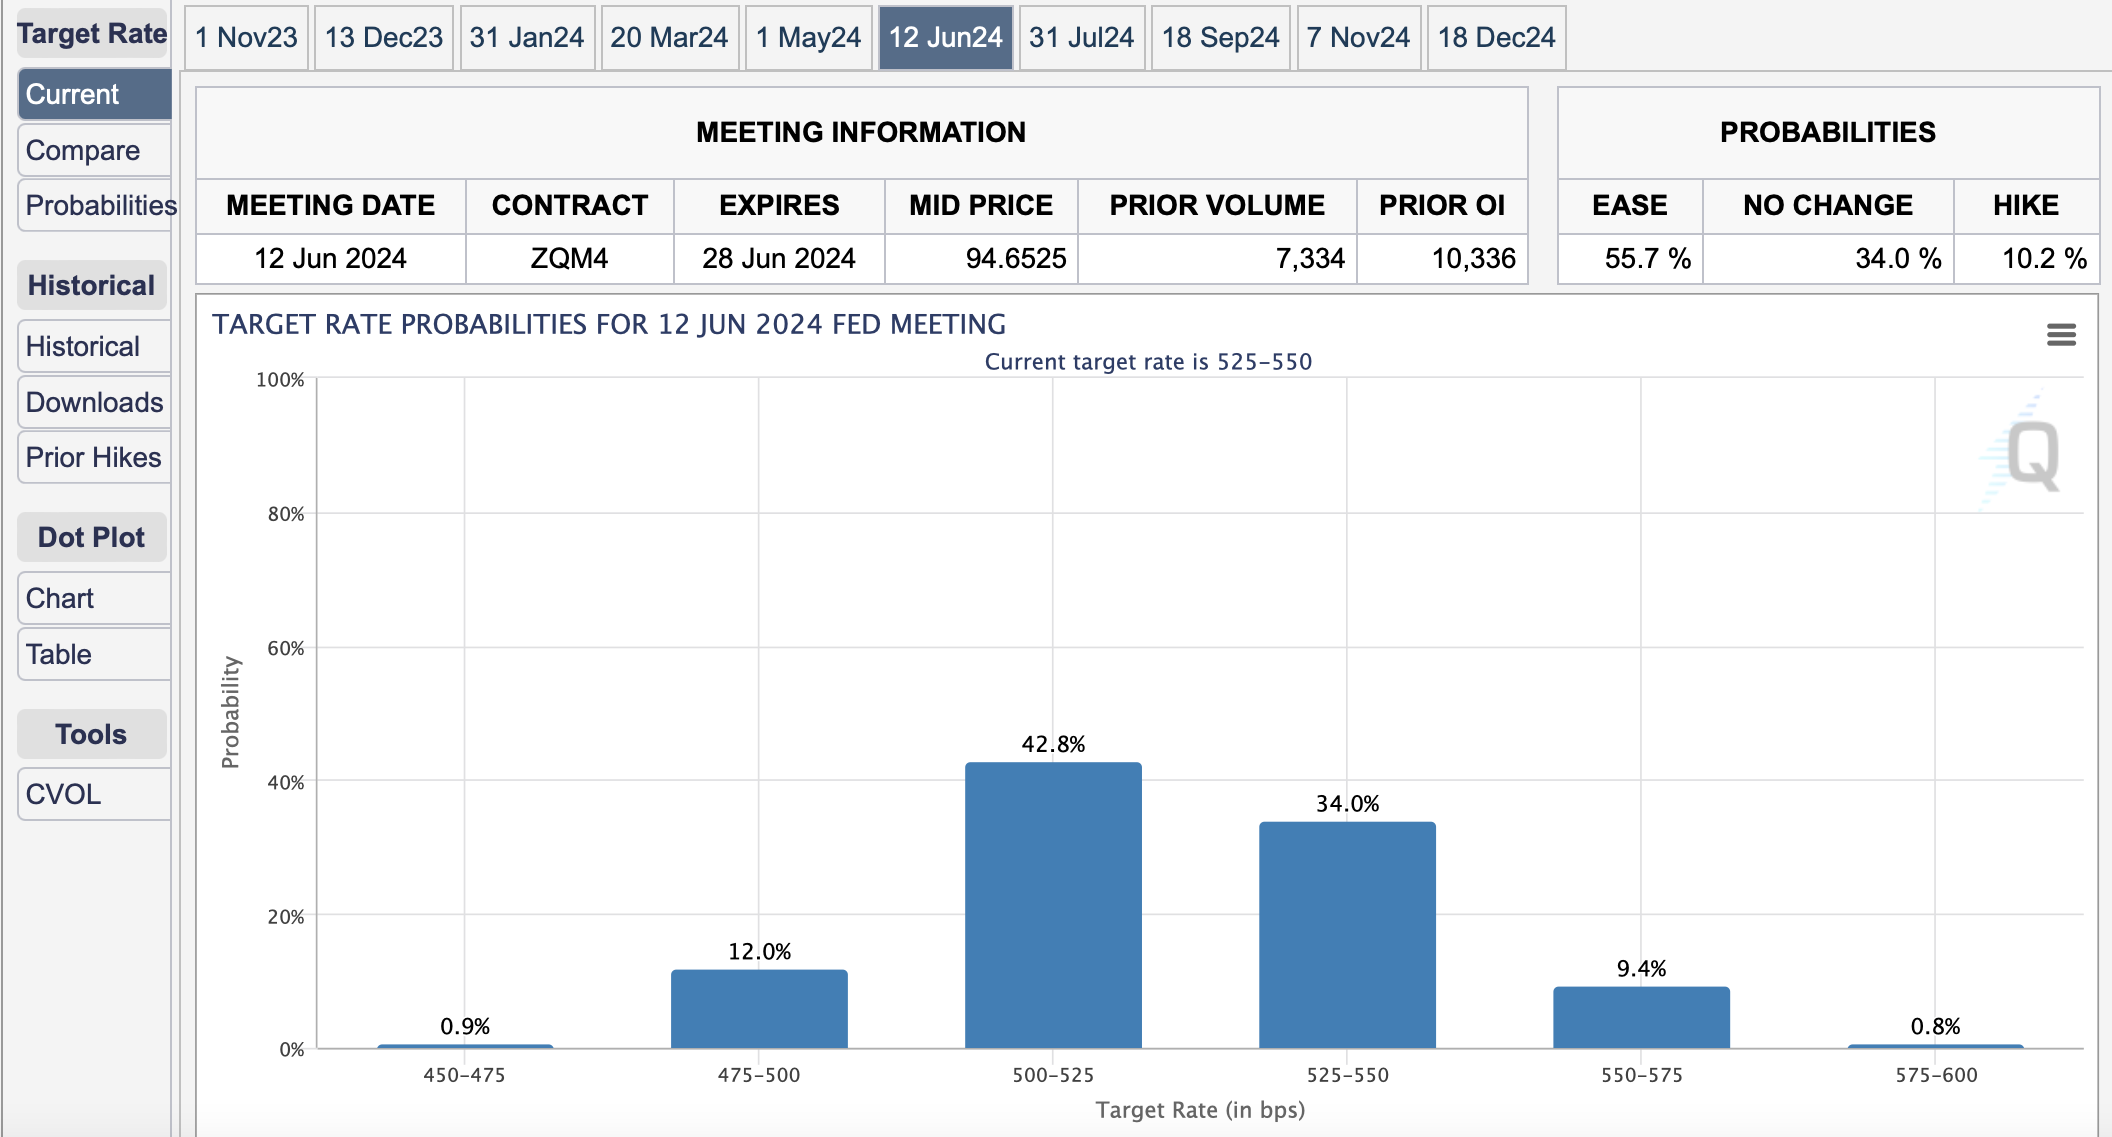Select the 1 Nov23 meeting tab
This screenshot has height=1137, width=2112.
click(x=246, y=38)
